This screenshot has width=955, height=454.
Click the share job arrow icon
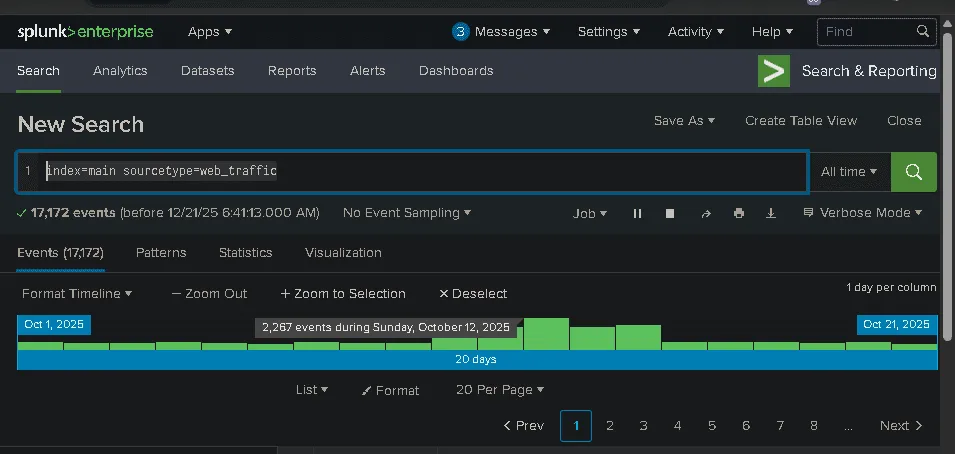705,213
